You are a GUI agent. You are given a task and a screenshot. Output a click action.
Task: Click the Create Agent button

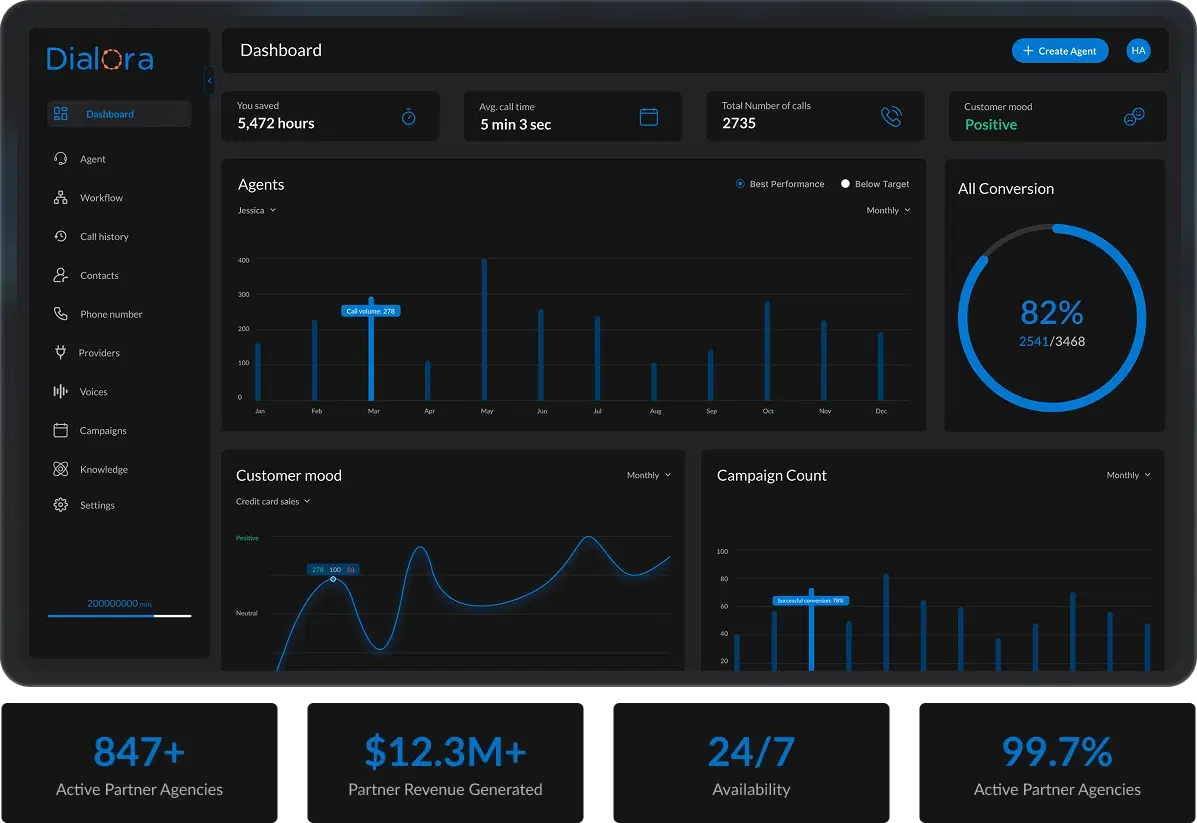[1060, 50]
